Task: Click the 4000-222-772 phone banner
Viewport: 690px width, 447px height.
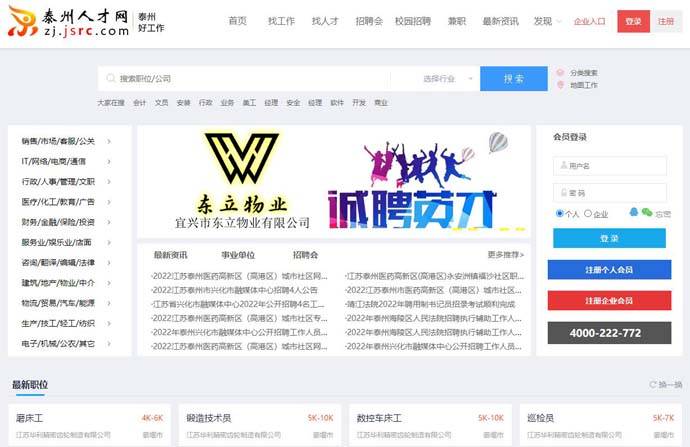Action: (609, 333)
